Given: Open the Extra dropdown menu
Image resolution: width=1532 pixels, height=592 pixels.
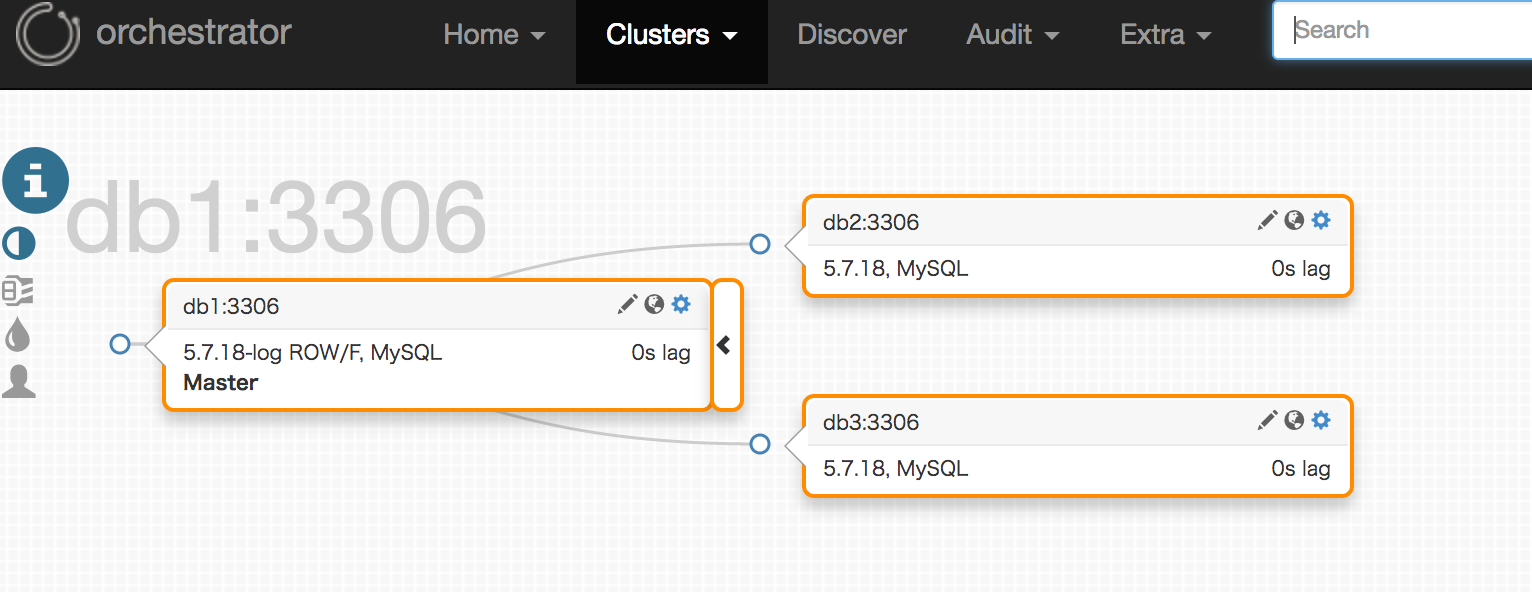Looking at the screenshot, I should coord(1165,35).
